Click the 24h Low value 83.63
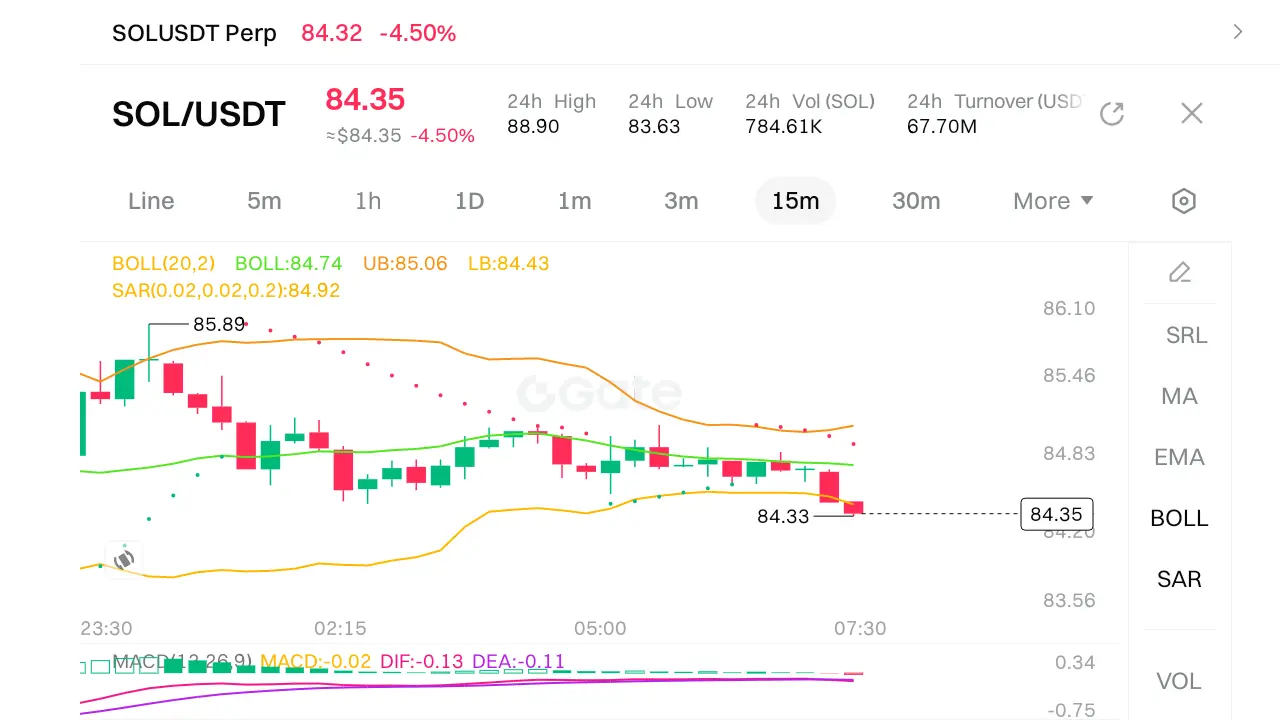This screenshot has width=1280, height=720. [x=654, y=127]
